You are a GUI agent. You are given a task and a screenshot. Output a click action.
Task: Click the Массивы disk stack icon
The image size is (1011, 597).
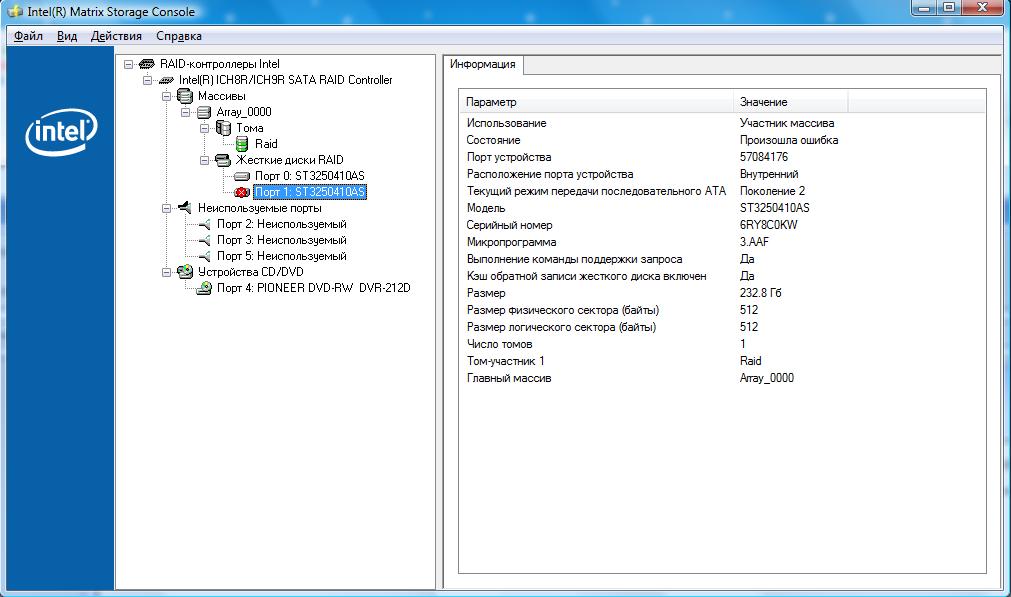[185, 96]
